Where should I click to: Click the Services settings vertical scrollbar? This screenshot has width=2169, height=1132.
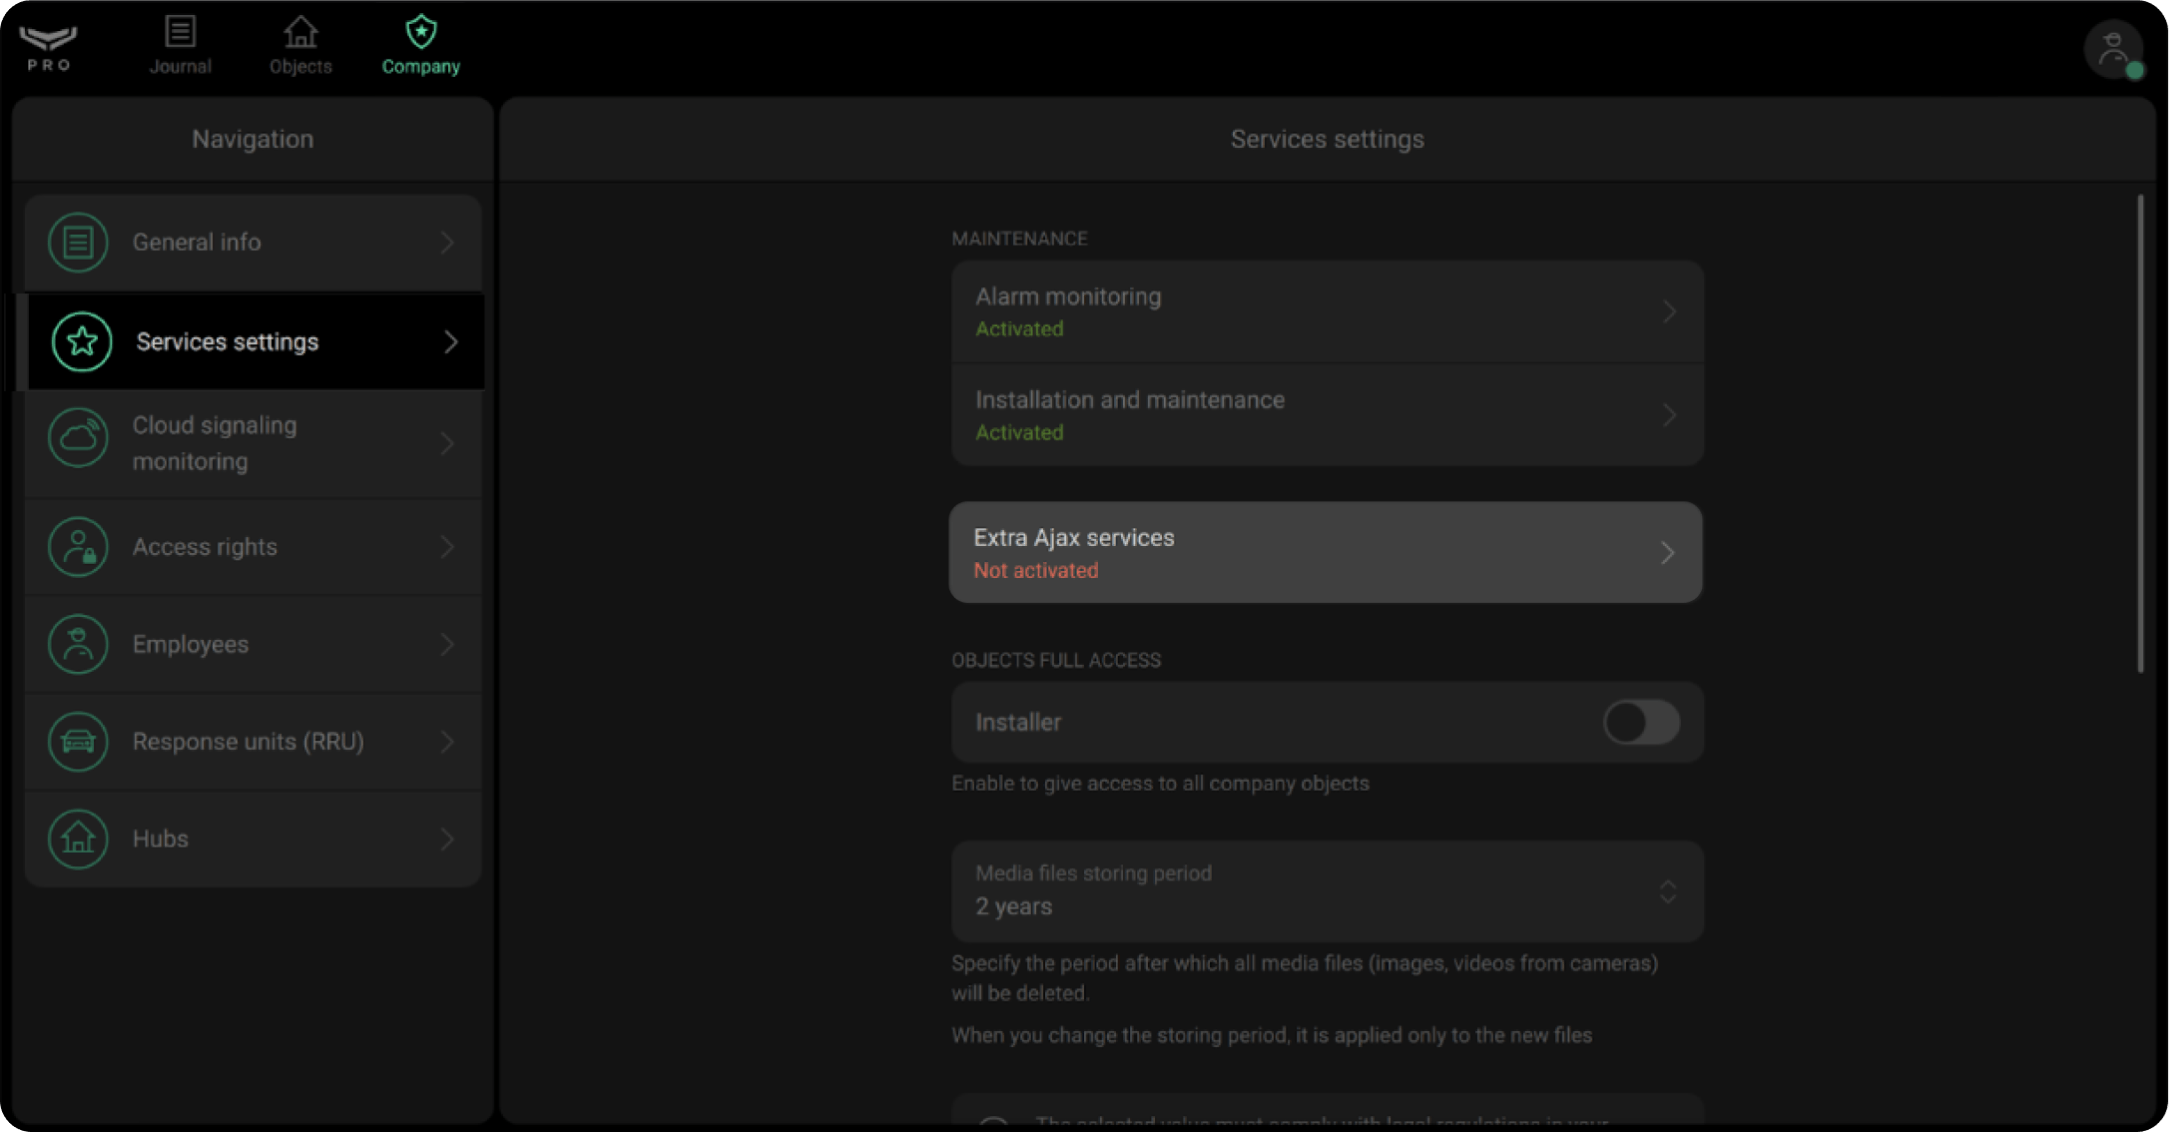[x=2140, y=434]
